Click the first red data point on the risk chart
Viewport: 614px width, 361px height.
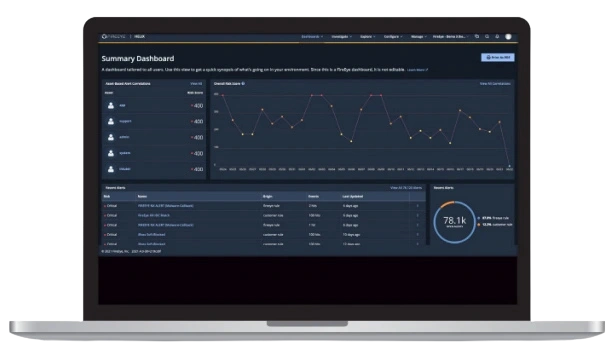tap(223, 95)
